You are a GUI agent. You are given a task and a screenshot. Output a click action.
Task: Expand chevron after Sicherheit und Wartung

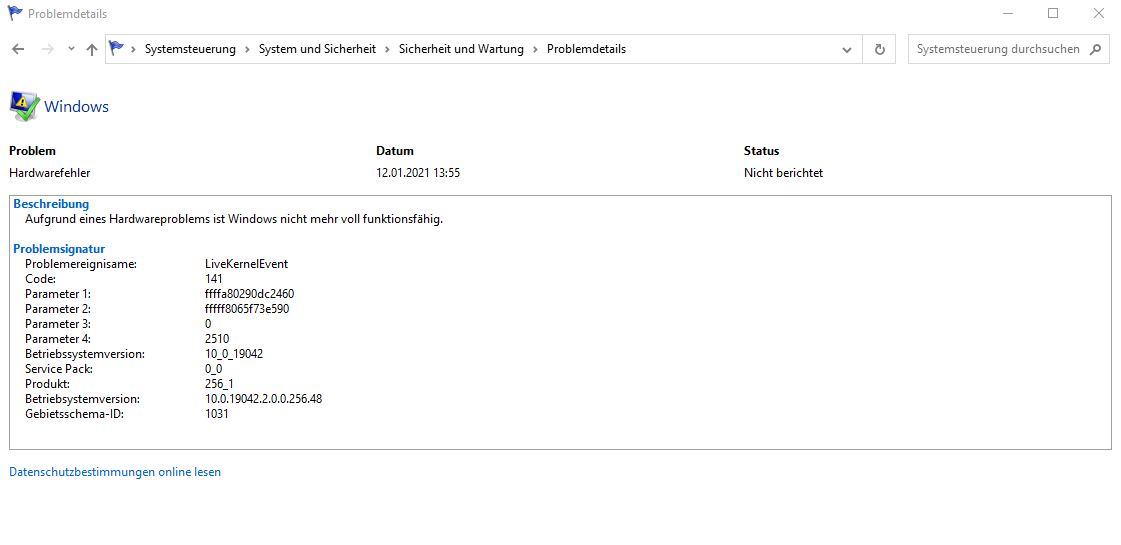(x=535, y=49)
